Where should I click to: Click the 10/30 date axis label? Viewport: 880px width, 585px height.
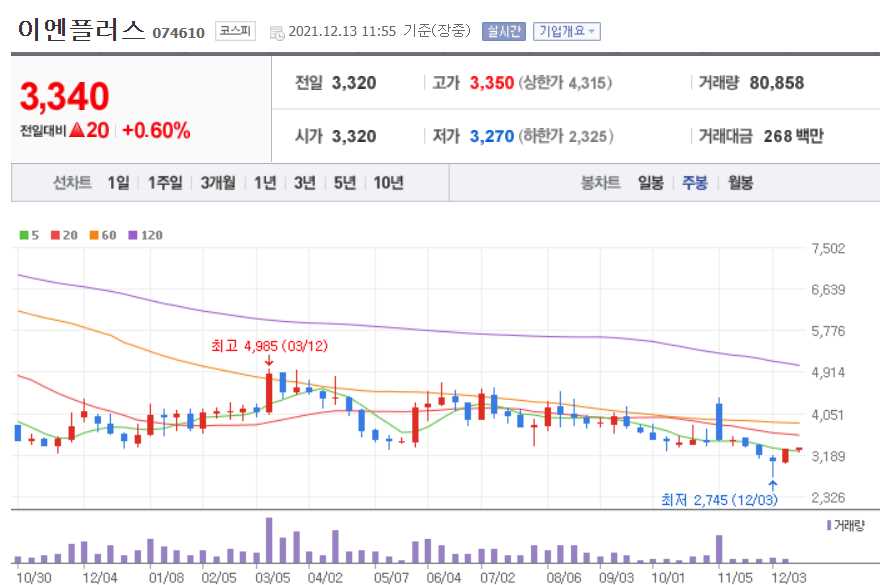[34, 577]
